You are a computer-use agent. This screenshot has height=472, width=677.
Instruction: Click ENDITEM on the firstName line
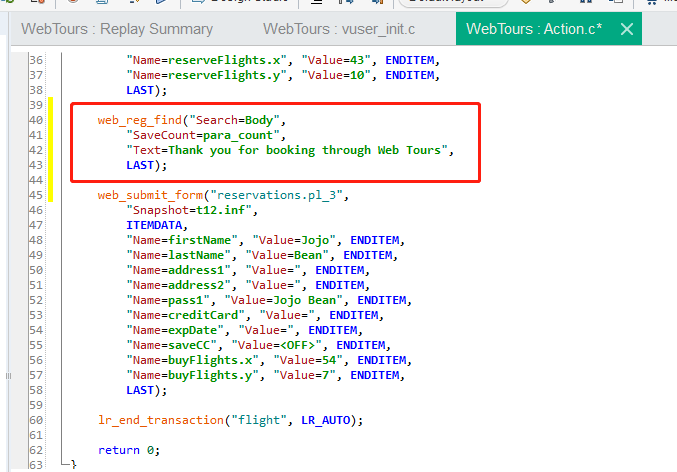tap(375, 240)
